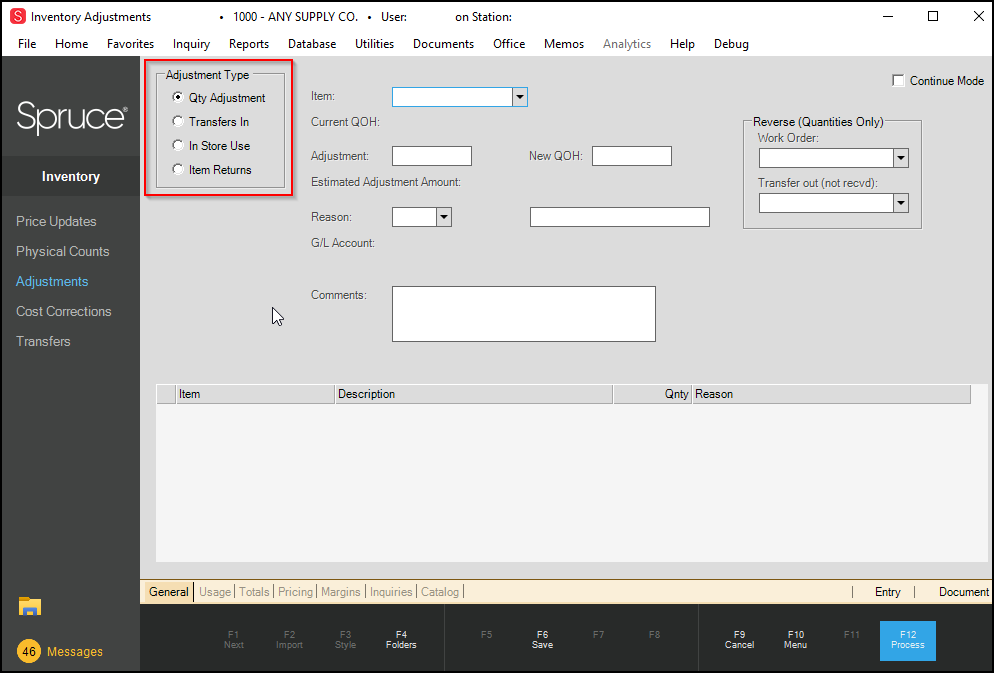Click the Qnty column header

pos(652,394)
